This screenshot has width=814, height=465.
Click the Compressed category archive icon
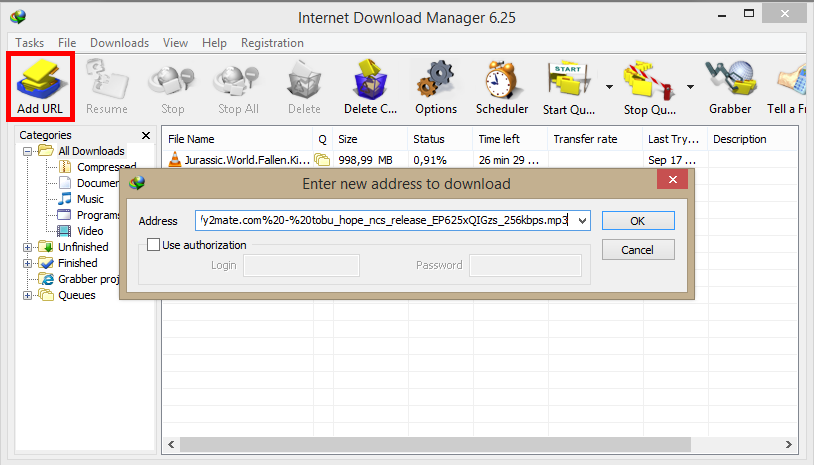(65, 167)
